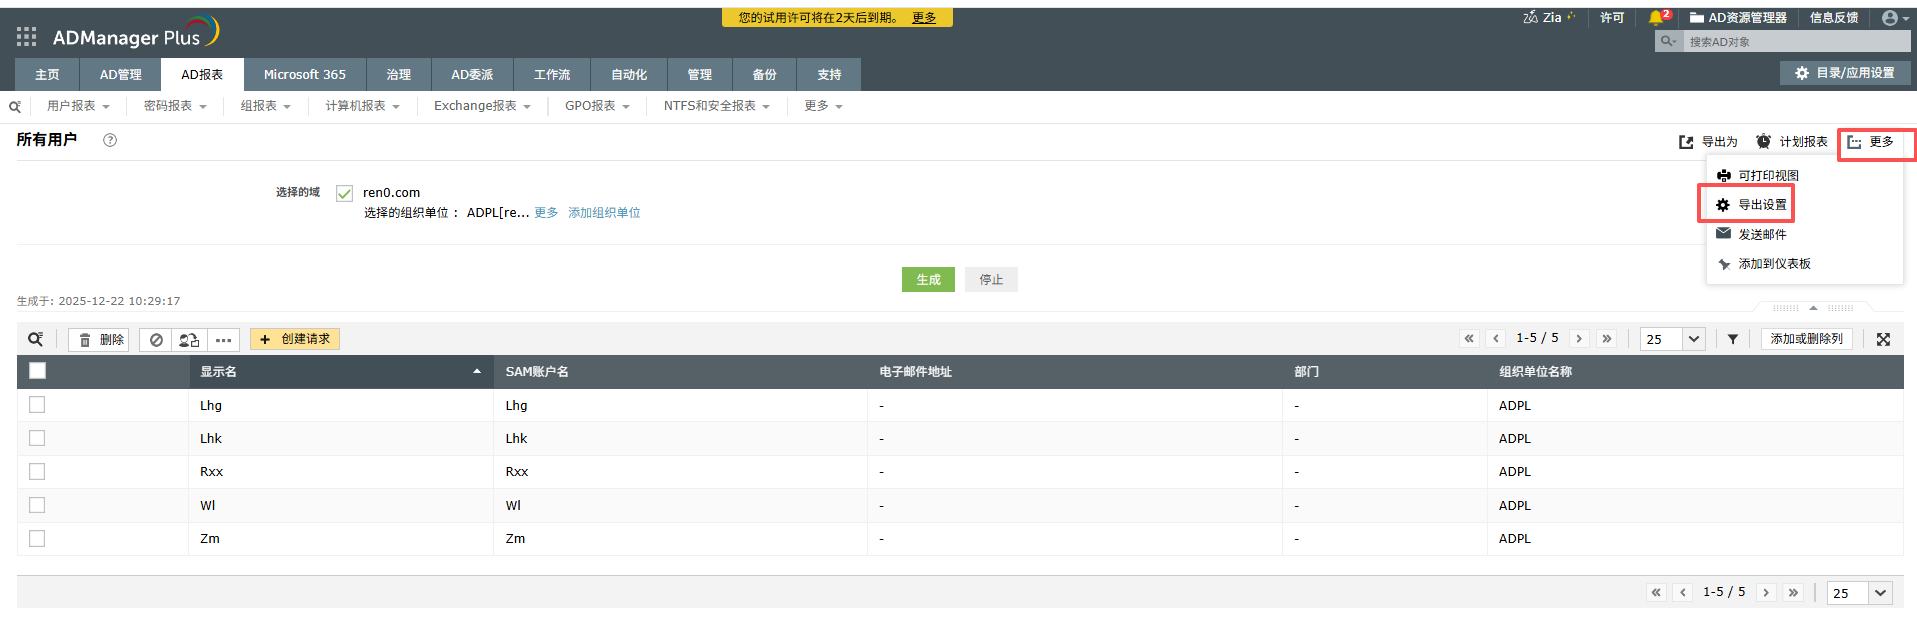This screenshot has width=1917, height=618.
Task: Switch to the Microsoft 365 tab
Action: tap(304, 75)
